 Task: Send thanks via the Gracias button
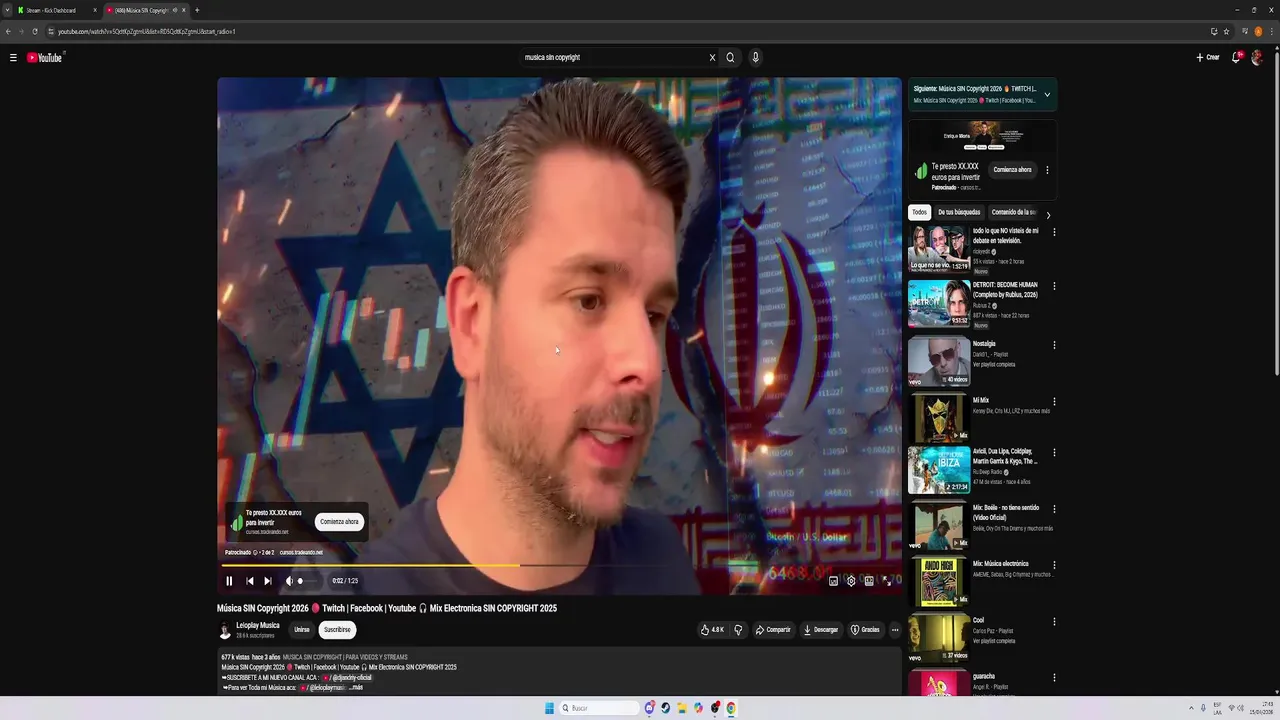coord(865,630)
